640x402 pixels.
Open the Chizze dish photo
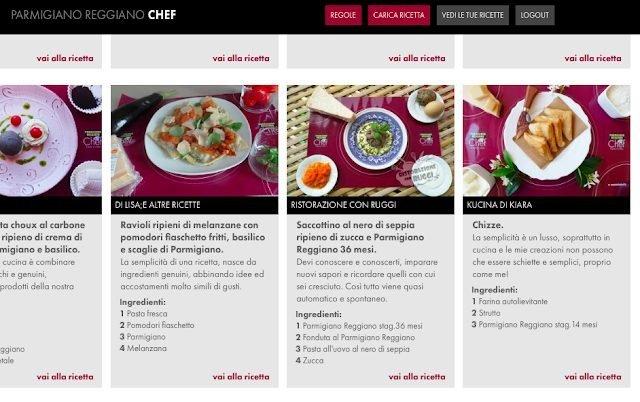[546, 141]
